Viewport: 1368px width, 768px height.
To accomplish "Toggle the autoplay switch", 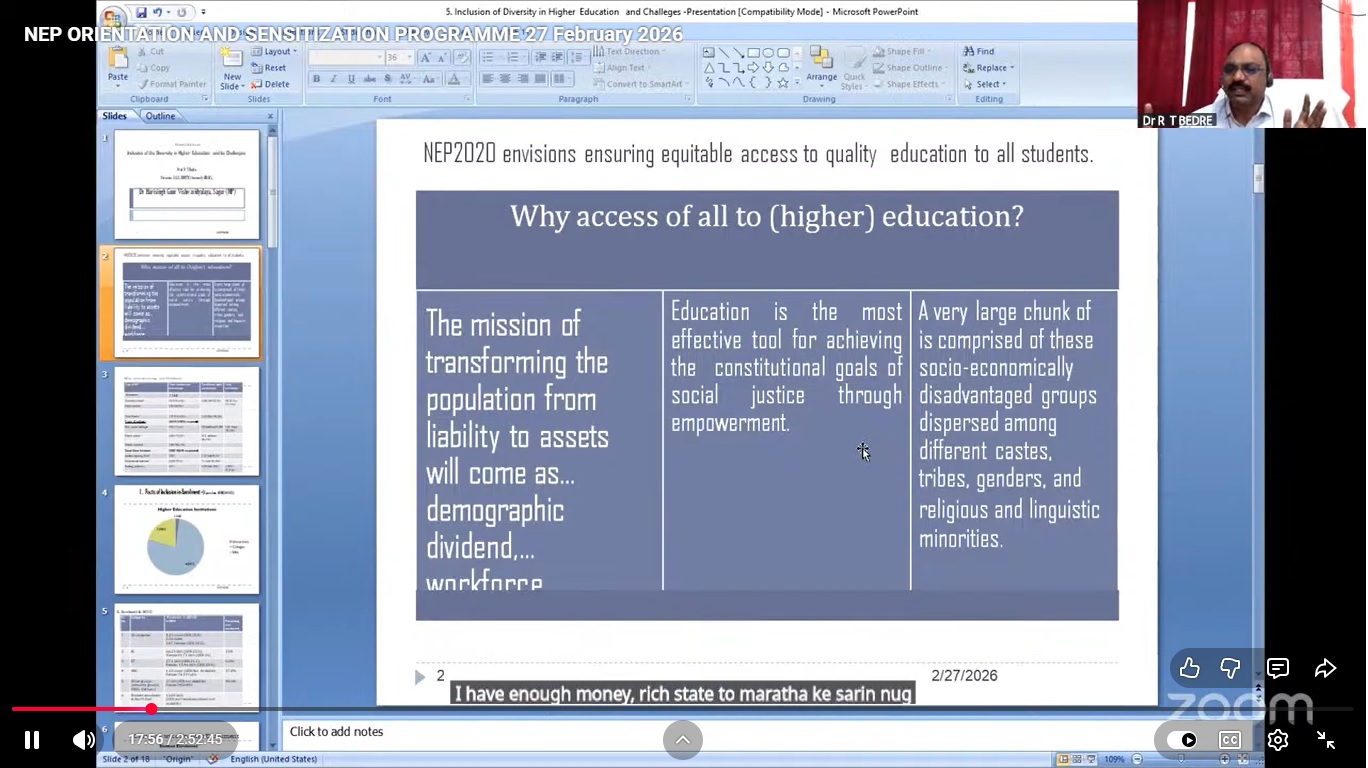I will click(x=1181, y=740).
